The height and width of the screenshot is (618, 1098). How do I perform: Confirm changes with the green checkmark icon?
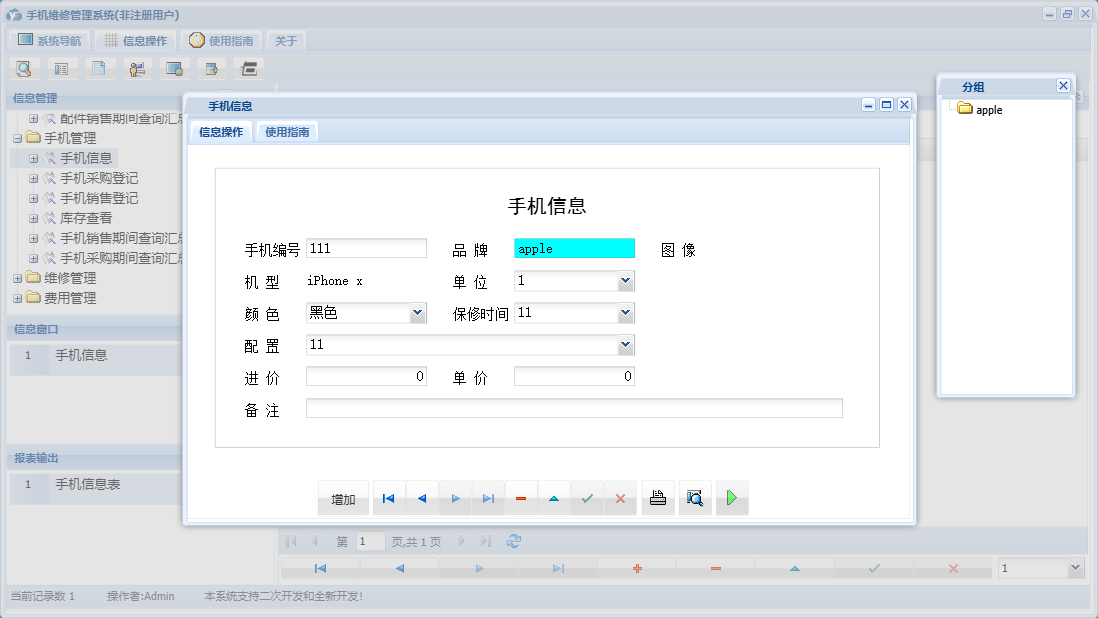[586, 497]
